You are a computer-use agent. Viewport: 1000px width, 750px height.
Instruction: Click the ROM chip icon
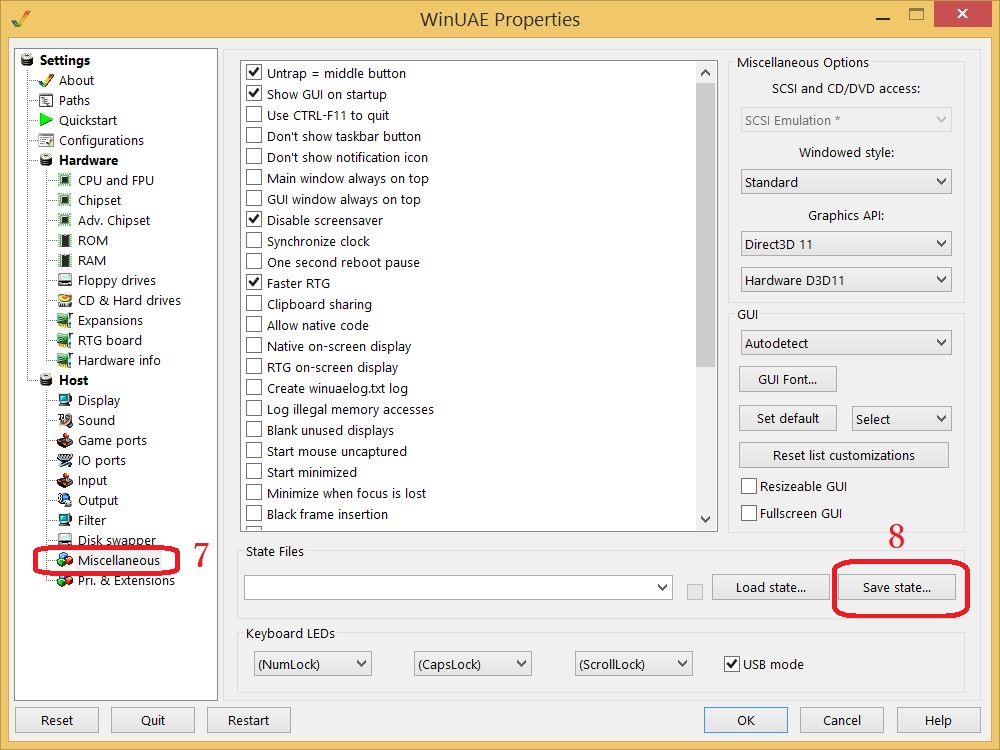(x=64, y=240)
